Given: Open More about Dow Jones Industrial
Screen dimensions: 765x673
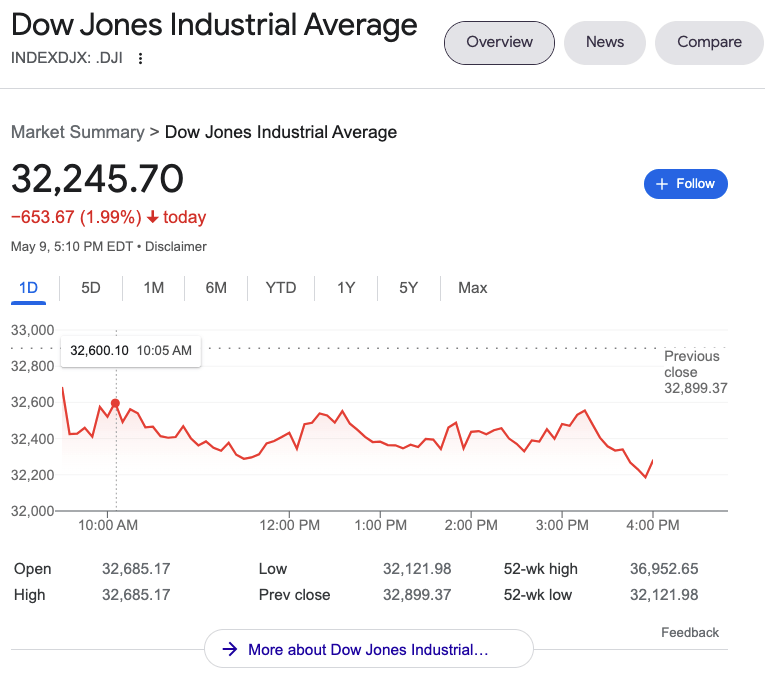Looking at the screenshot, I should pos(368,650).
